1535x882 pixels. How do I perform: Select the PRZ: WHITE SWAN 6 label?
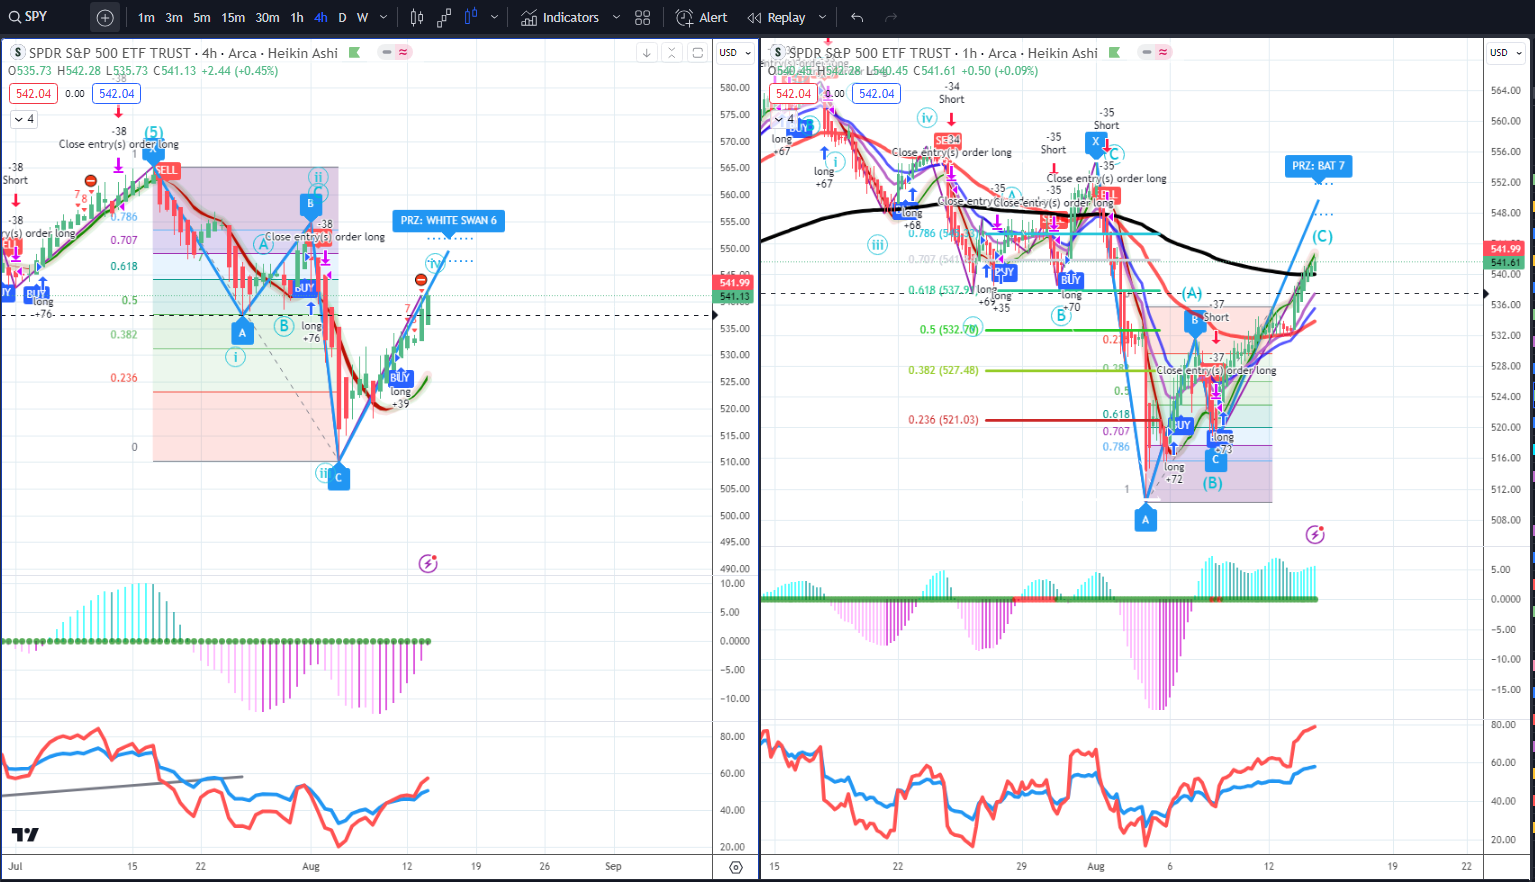[449, 221]
